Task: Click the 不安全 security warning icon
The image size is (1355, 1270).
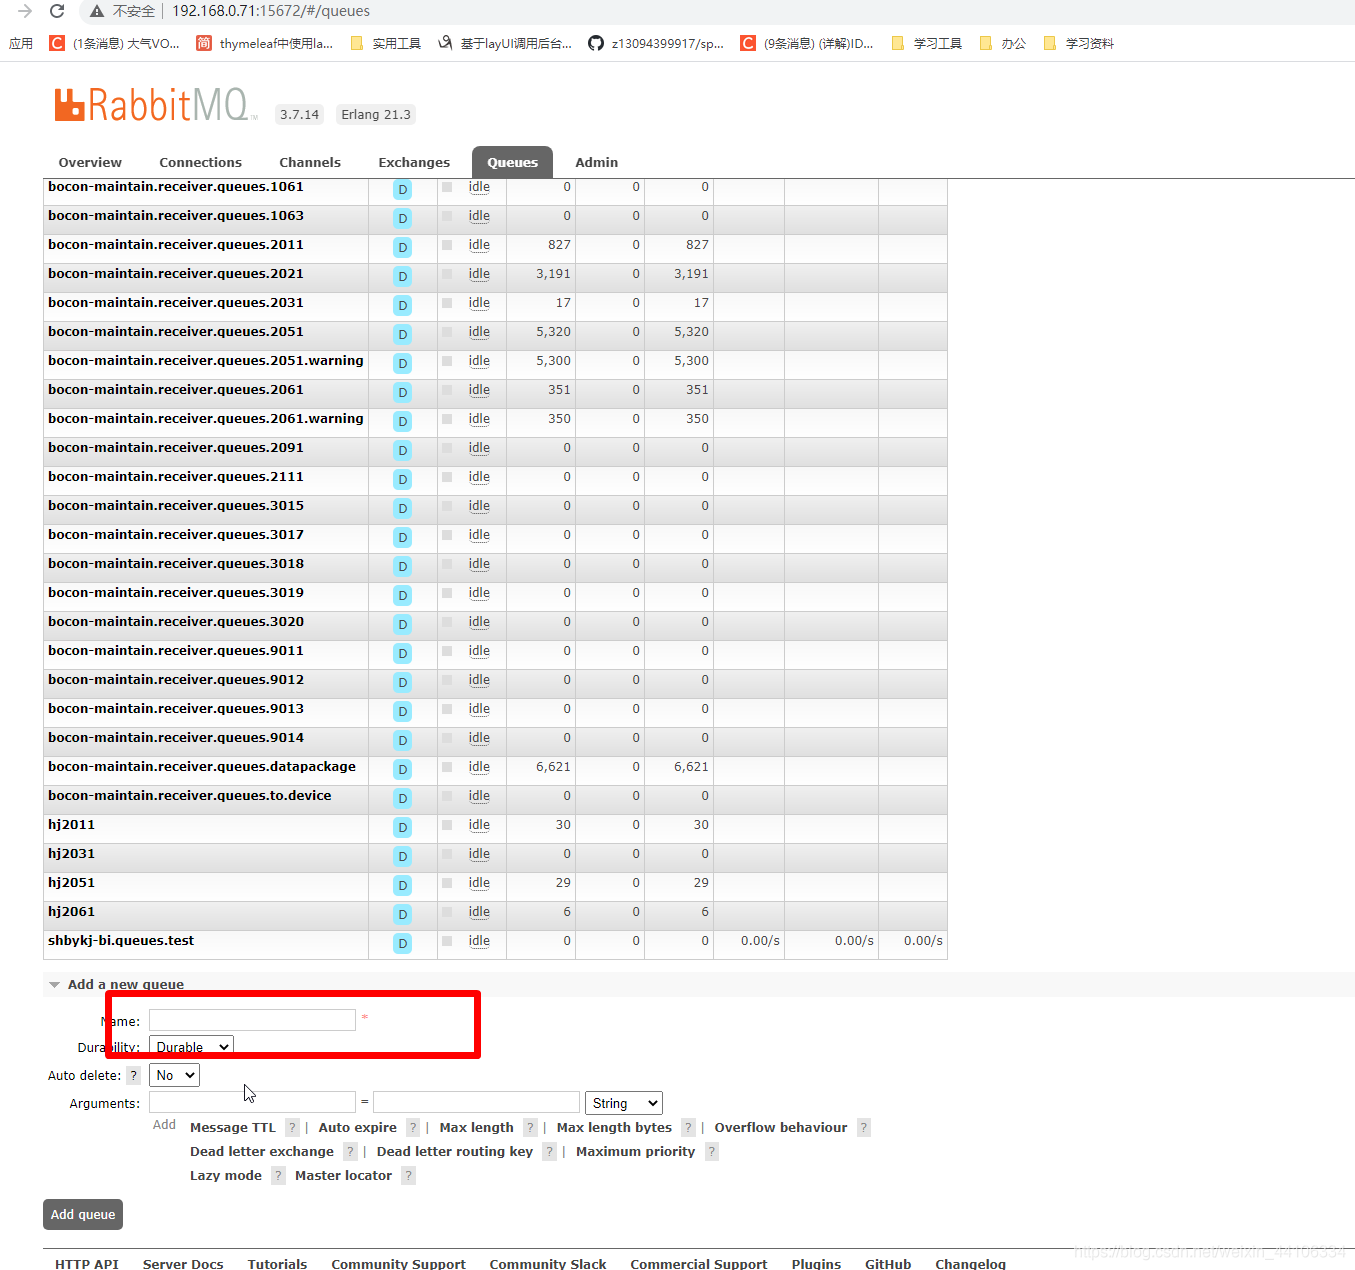Action: (x=97, y=11)
